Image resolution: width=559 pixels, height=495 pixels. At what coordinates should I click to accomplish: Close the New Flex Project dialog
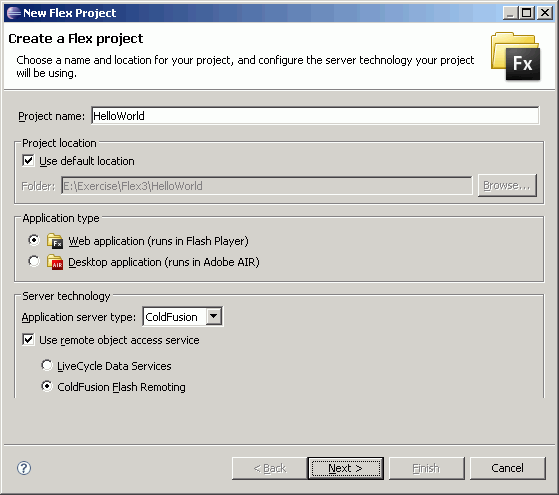[x=545, y=13]
